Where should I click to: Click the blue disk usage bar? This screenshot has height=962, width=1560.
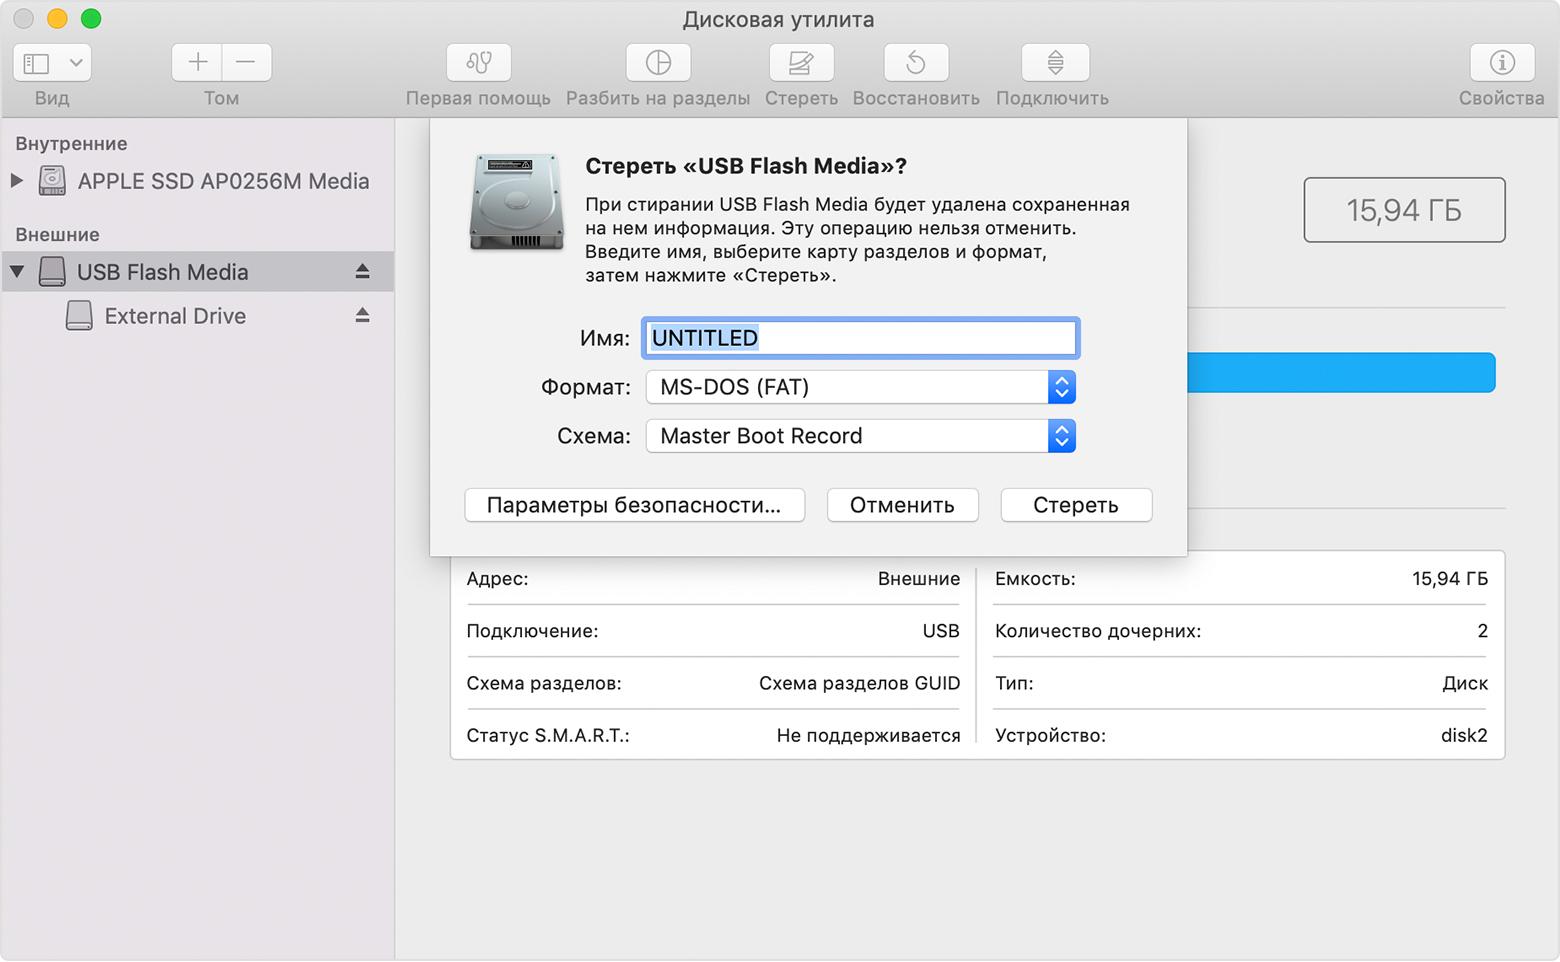1341,372
